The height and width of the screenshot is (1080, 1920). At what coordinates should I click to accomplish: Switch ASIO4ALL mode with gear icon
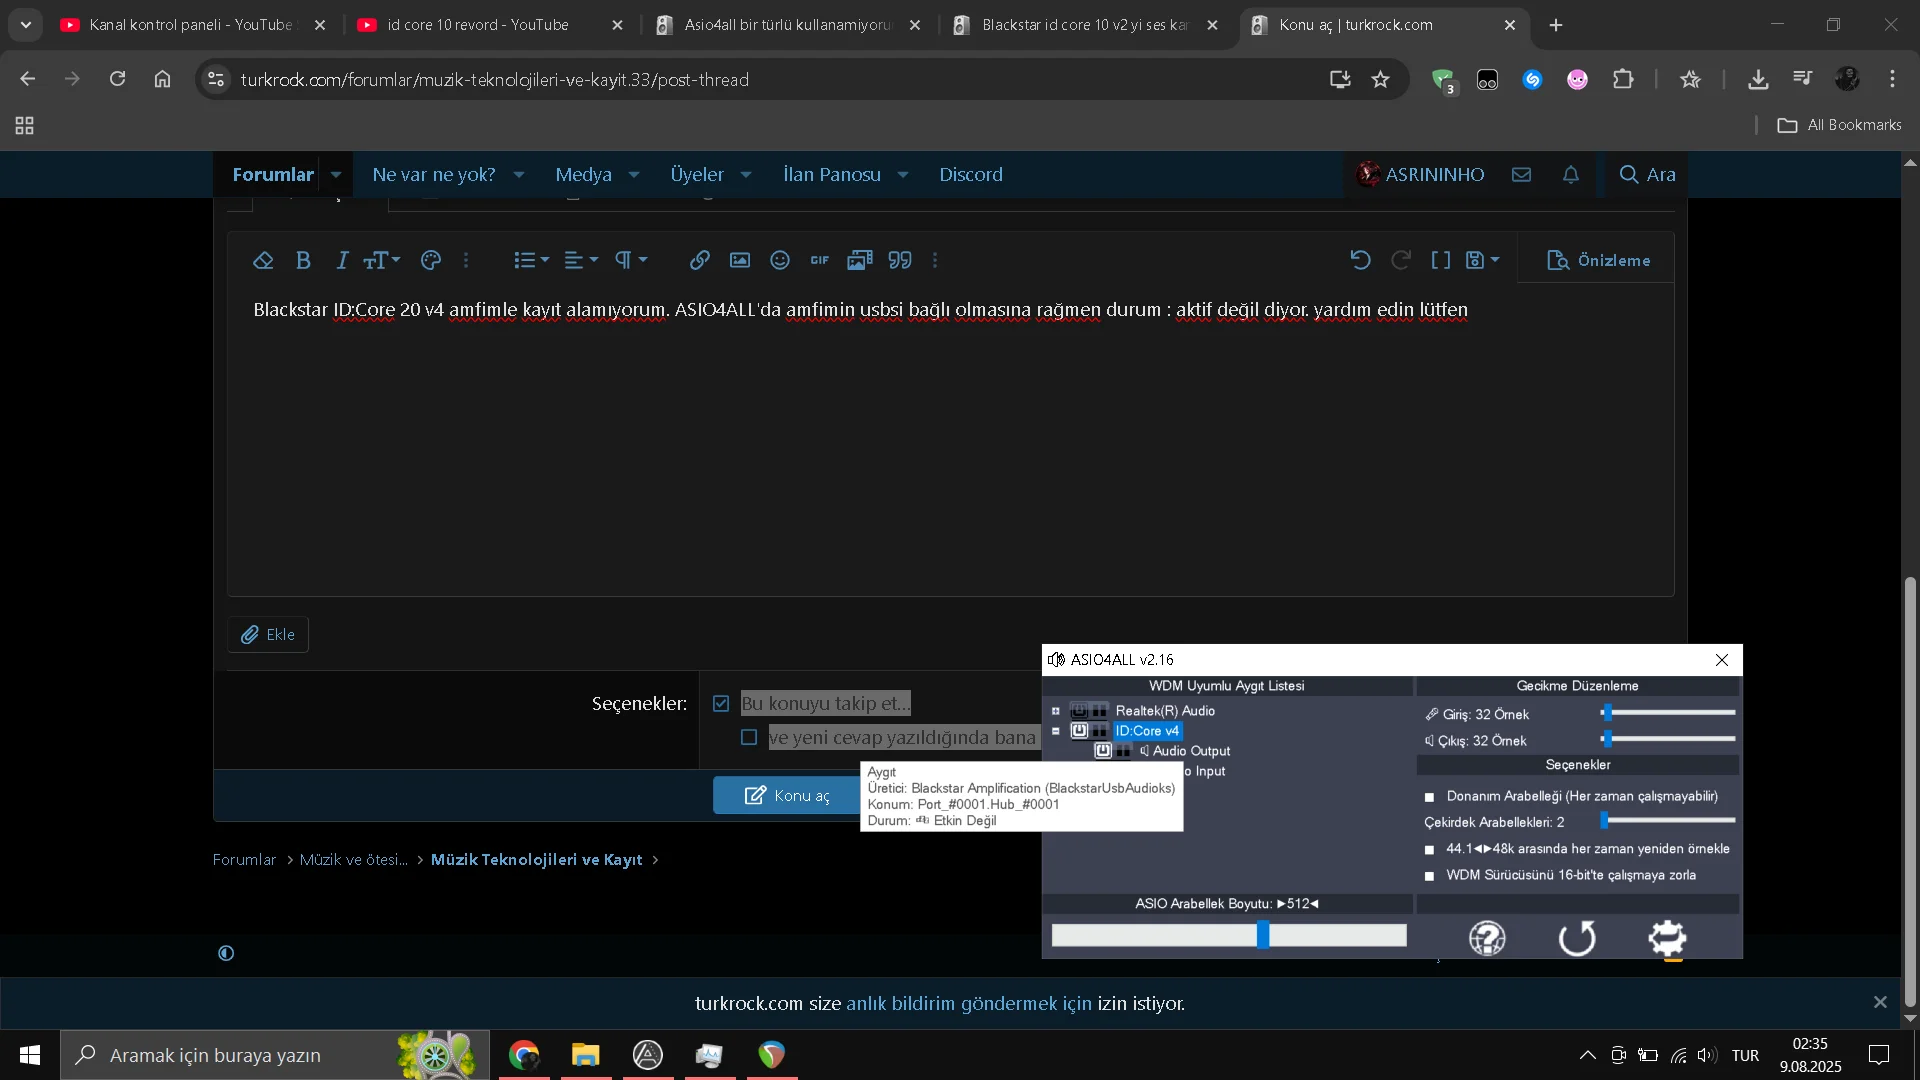click(1667, 938)
